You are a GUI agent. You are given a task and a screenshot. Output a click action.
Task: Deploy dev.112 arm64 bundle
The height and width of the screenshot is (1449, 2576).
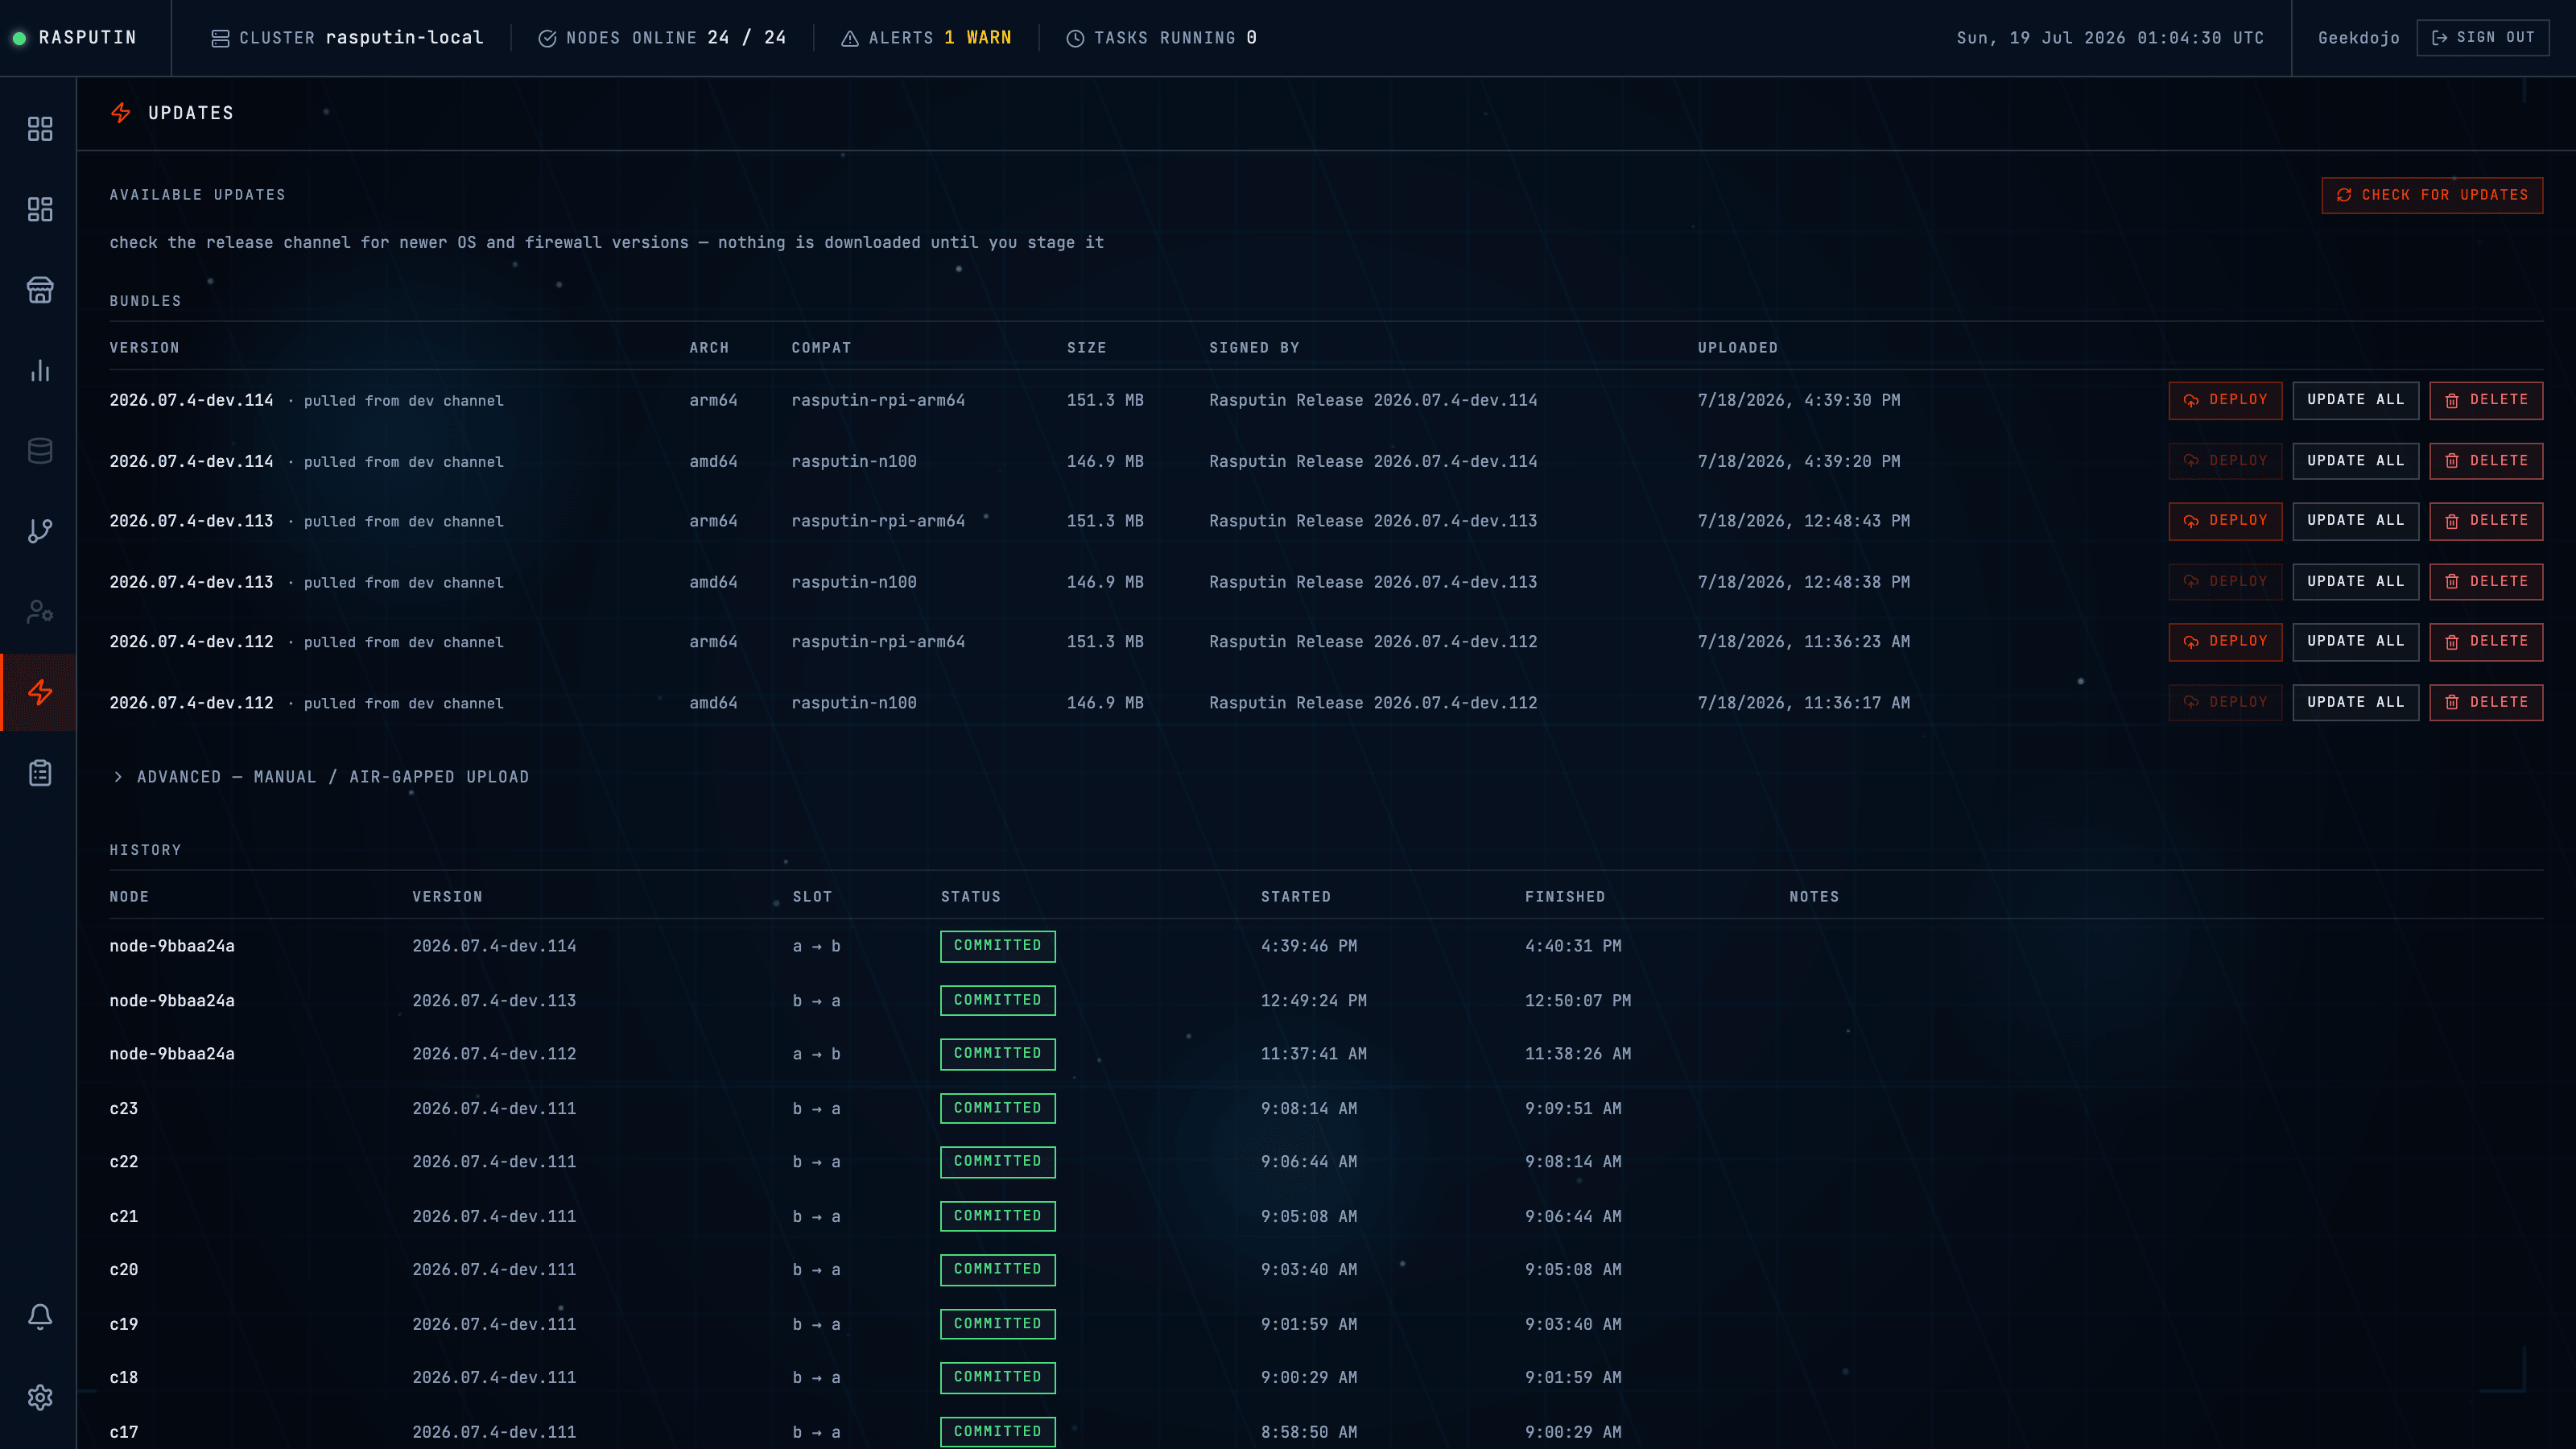(x=2225, y=642)
